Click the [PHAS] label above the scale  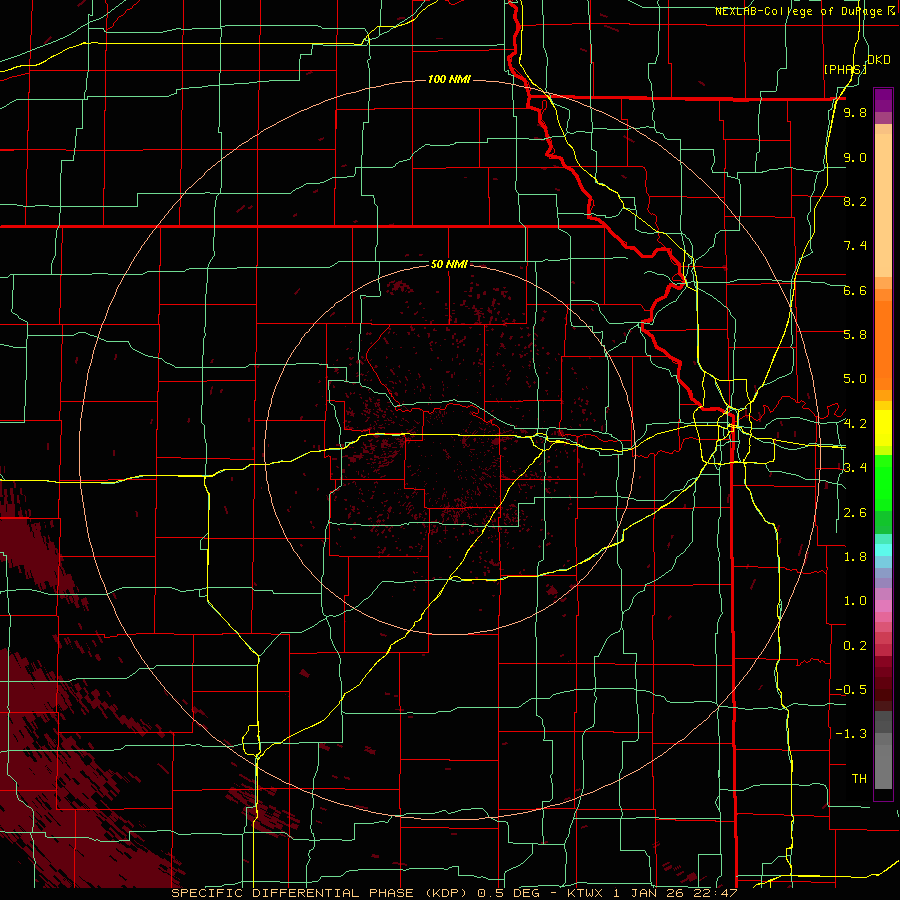pos(845,69)
